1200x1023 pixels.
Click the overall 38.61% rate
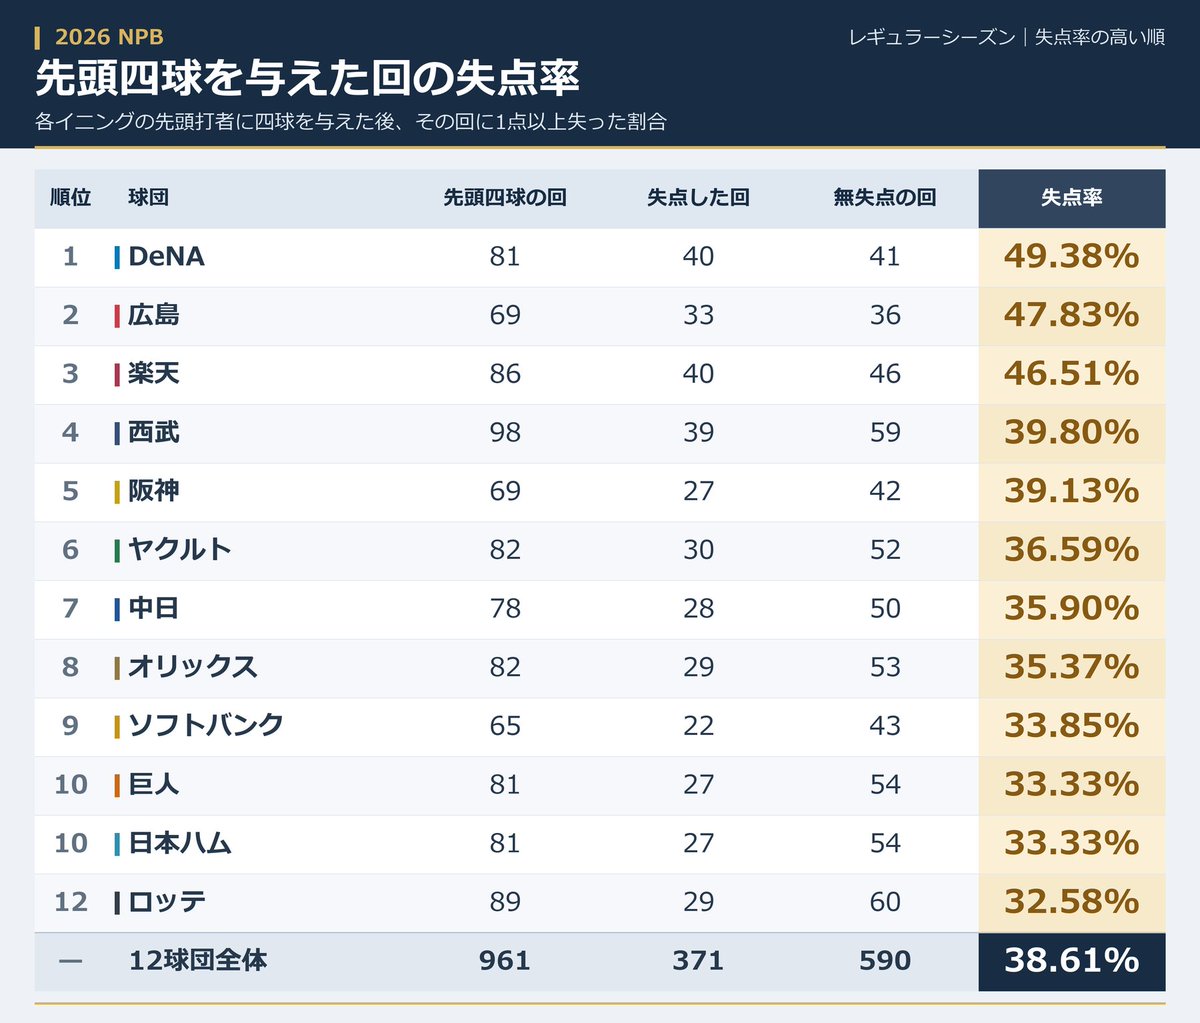(x=1071, y=961)
